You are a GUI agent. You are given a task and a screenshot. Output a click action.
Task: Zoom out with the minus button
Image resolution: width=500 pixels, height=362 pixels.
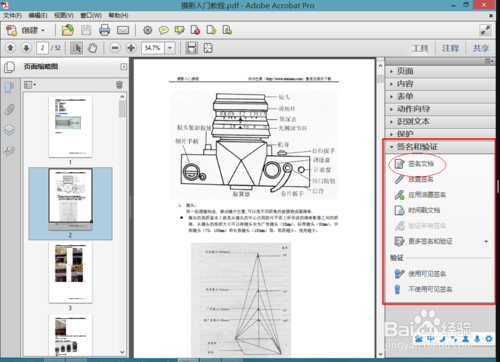pyautogui.click(x=115, y=48)
